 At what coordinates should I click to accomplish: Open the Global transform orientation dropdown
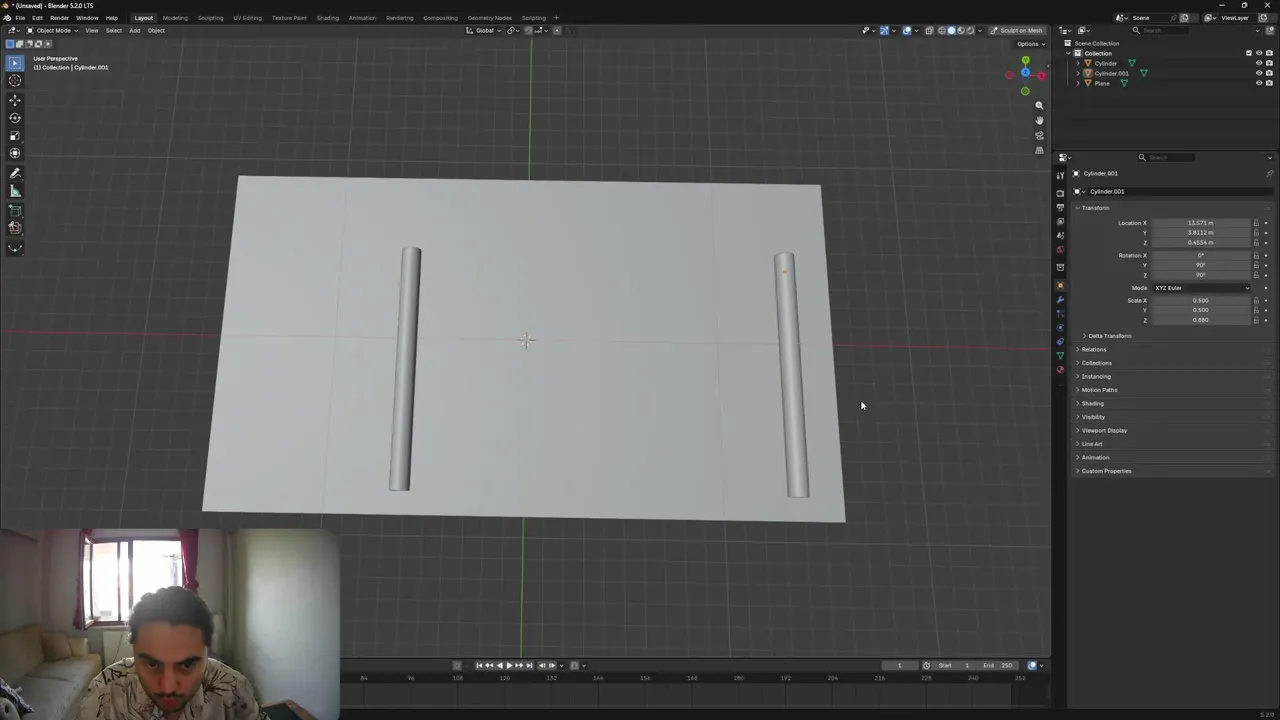pyautogui.click(x=484, y=30)
